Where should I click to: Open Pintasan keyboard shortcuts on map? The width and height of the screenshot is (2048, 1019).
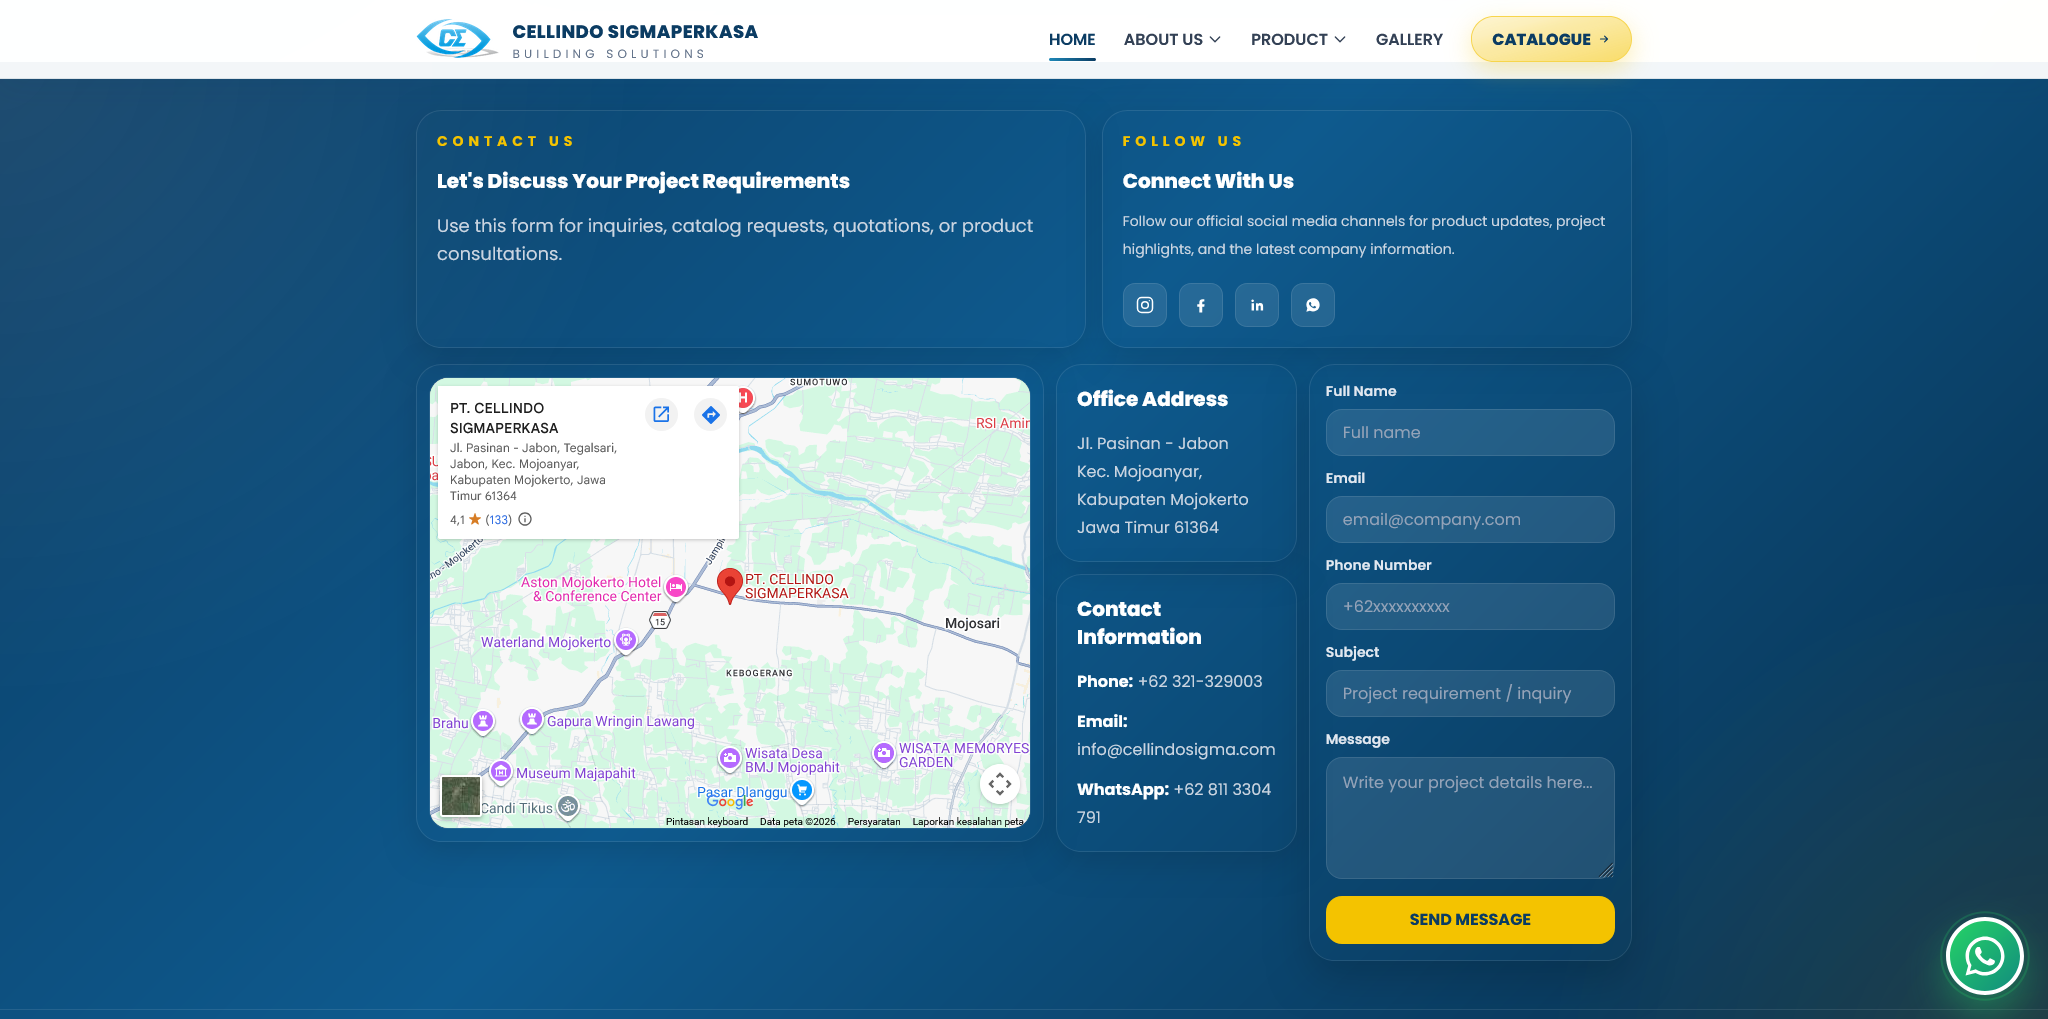(707, 822)
